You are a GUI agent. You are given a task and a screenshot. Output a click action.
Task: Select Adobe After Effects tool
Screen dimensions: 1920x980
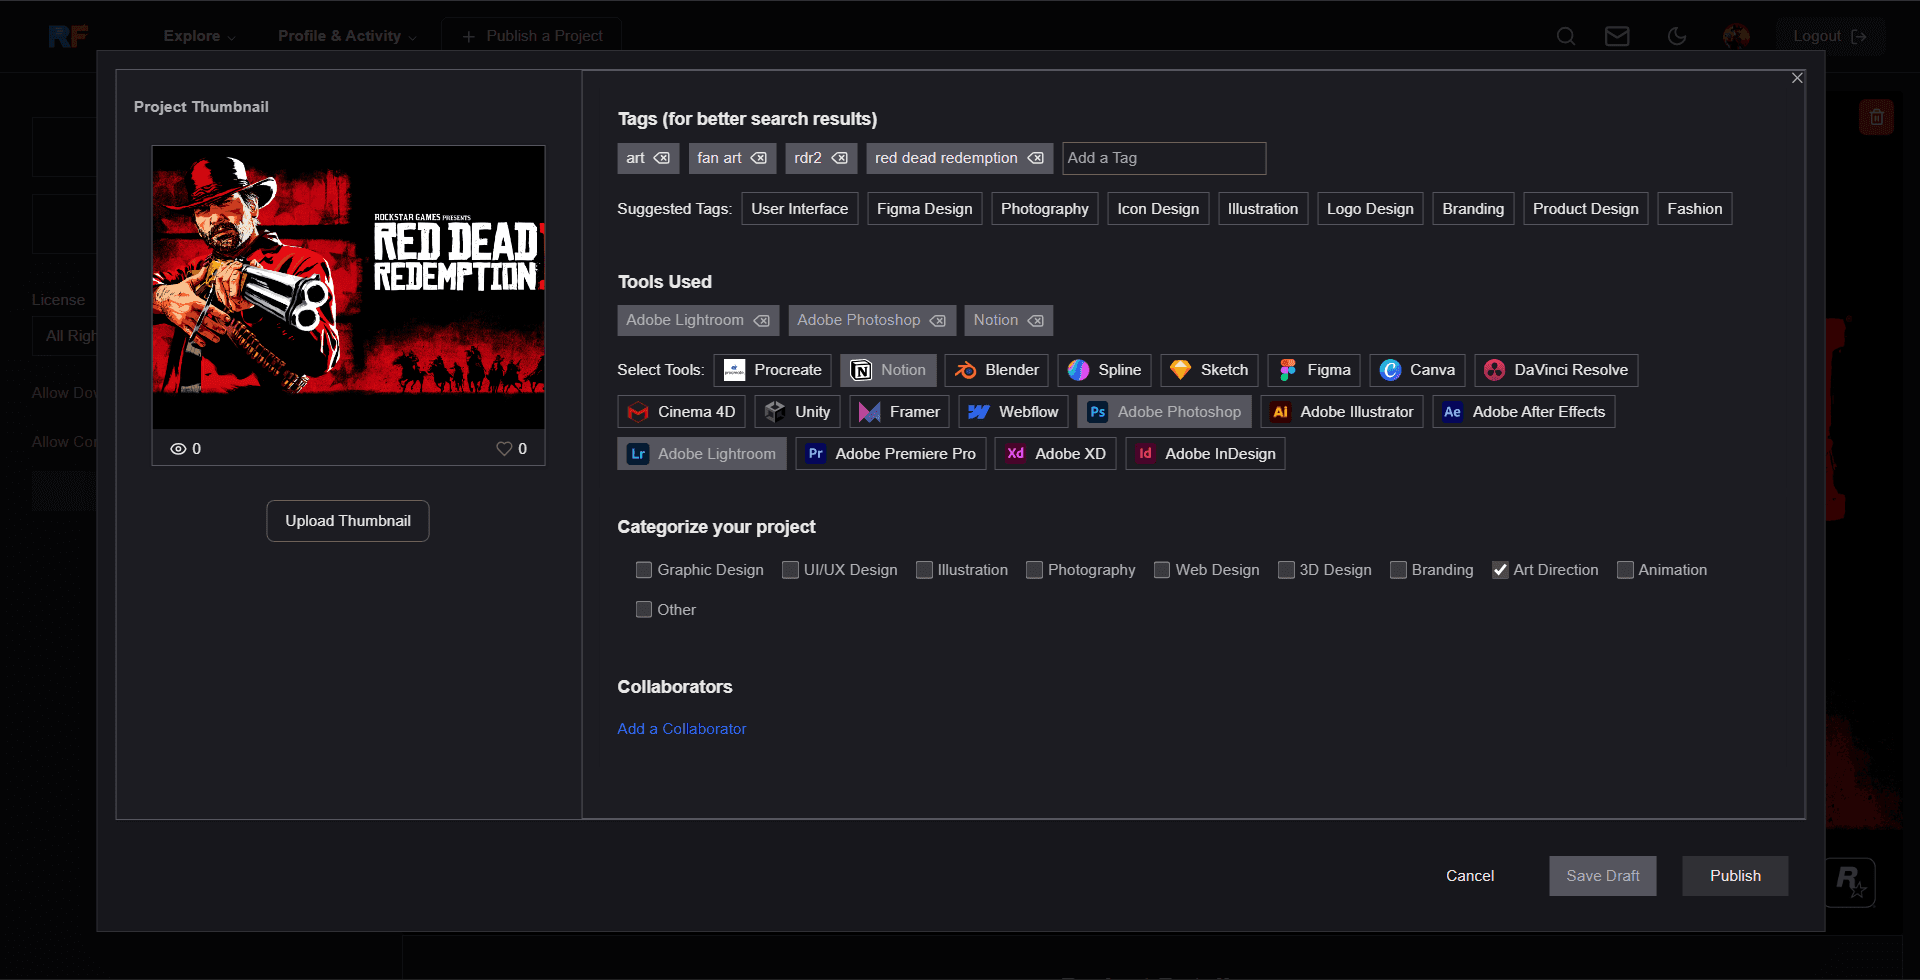click(1524, 412)
